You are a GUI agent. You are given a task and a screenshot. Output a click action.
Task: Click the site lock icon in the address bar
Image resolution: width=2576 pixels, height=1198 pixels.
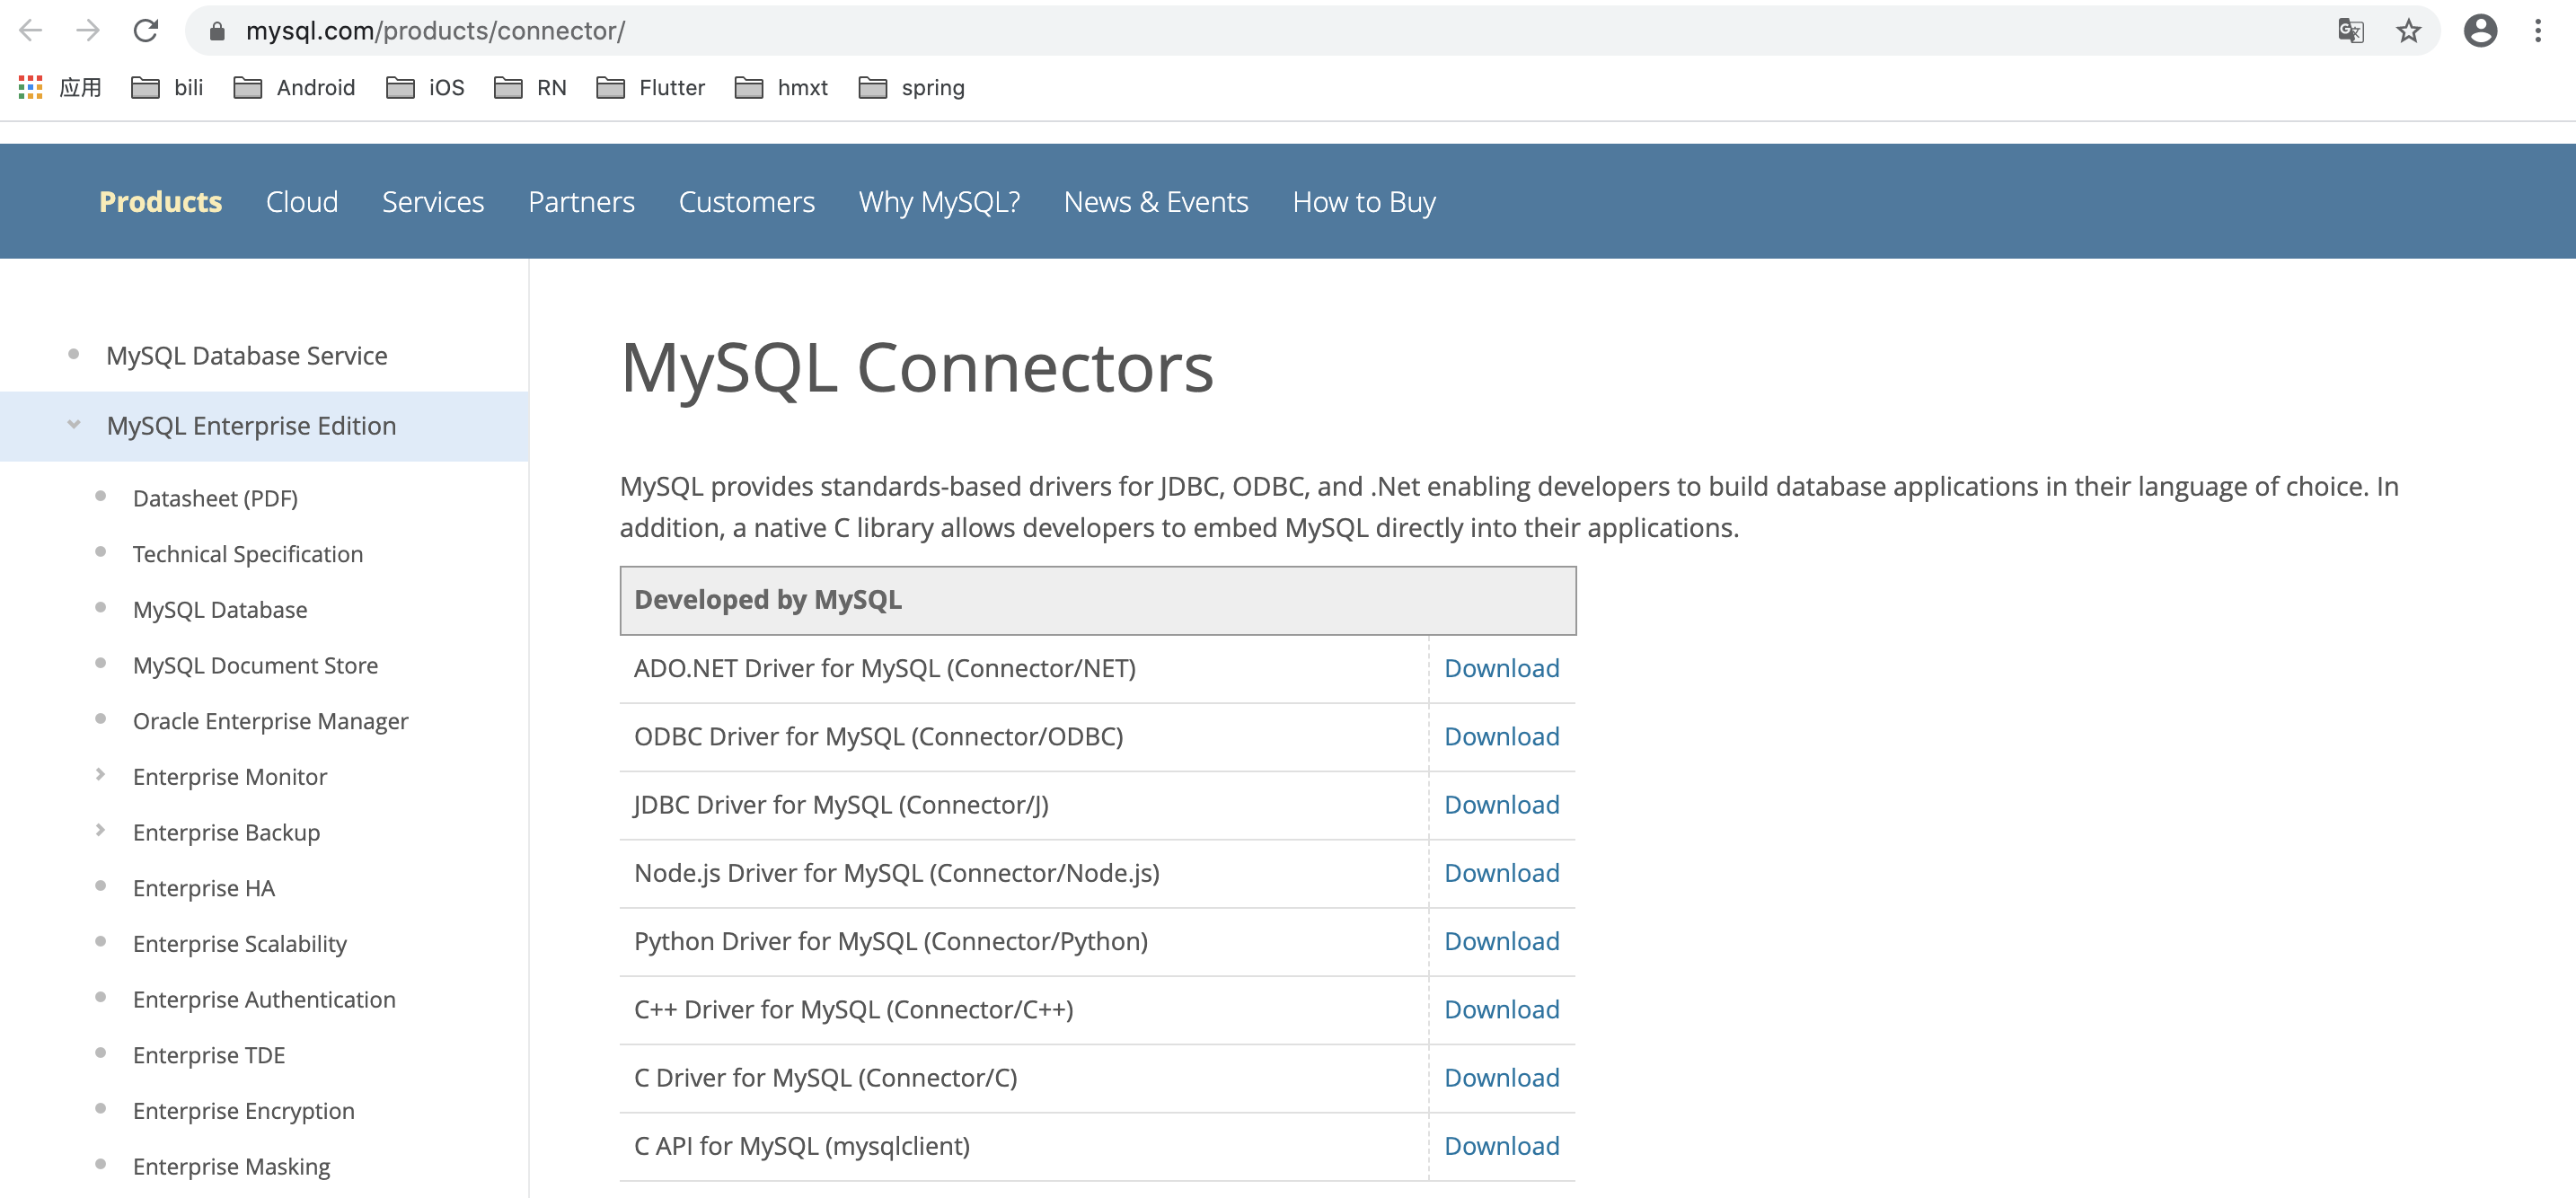217,31
